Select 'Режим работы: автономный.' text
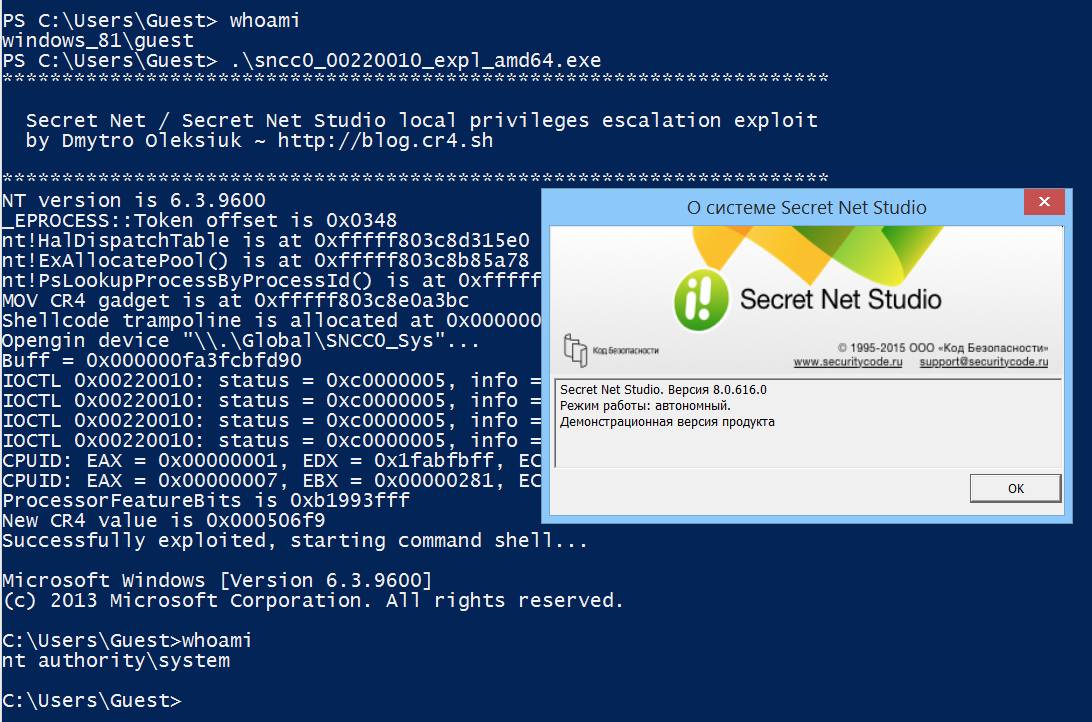This screenshot has height=722, width=1092. 645,406
